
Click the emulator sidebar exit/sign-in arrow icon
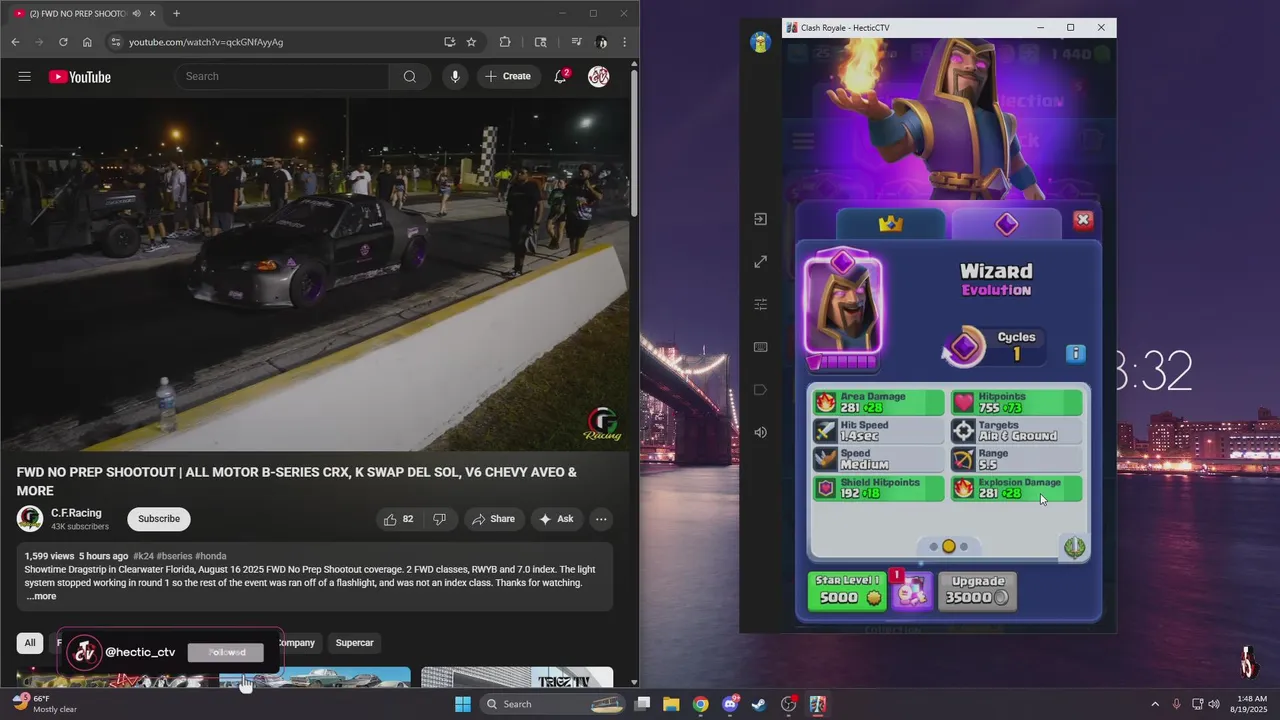[761, 219]
